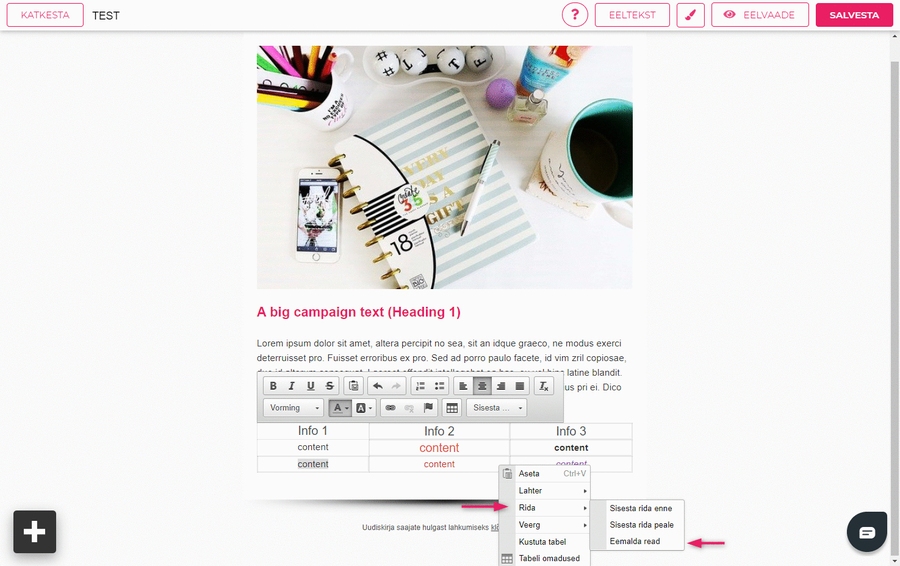Open the Sisesta insert dropdown
The height and width of the screenshot is (566, 900).
pyautogui.click(x=497, y=408)
